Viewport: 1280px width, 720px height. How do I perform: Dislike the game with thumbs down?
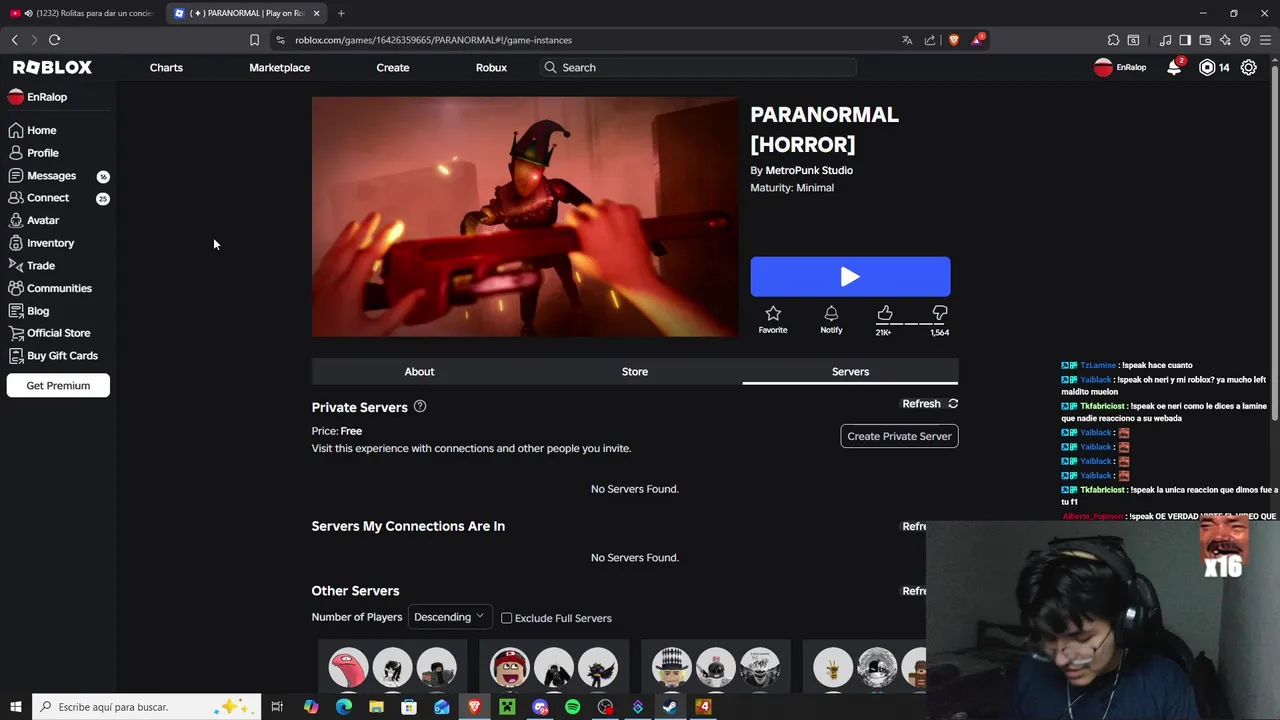point(939,314)
